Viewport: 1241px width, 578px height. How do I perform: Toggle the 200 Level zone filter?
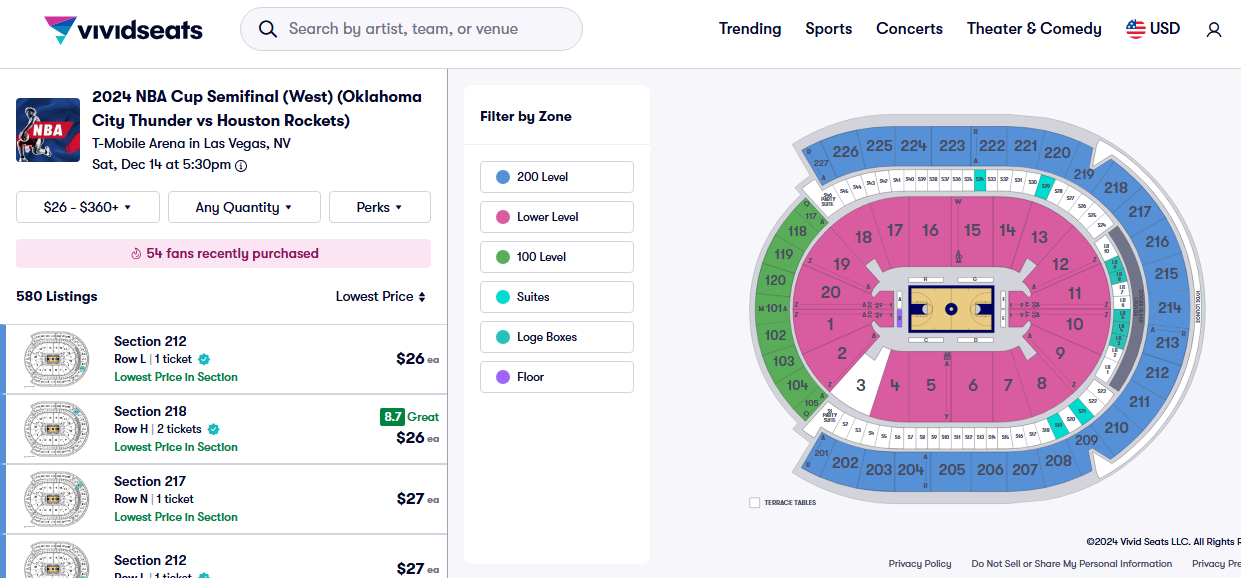point(556,177)
